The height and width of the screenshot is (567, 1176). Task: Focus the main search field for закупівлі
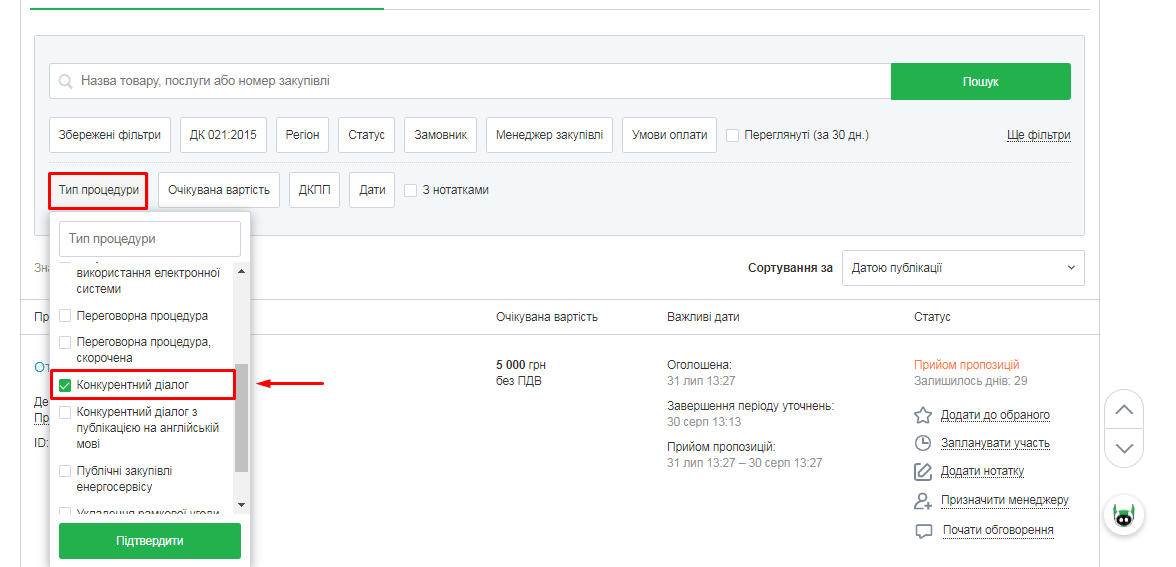tap(470, 81)
